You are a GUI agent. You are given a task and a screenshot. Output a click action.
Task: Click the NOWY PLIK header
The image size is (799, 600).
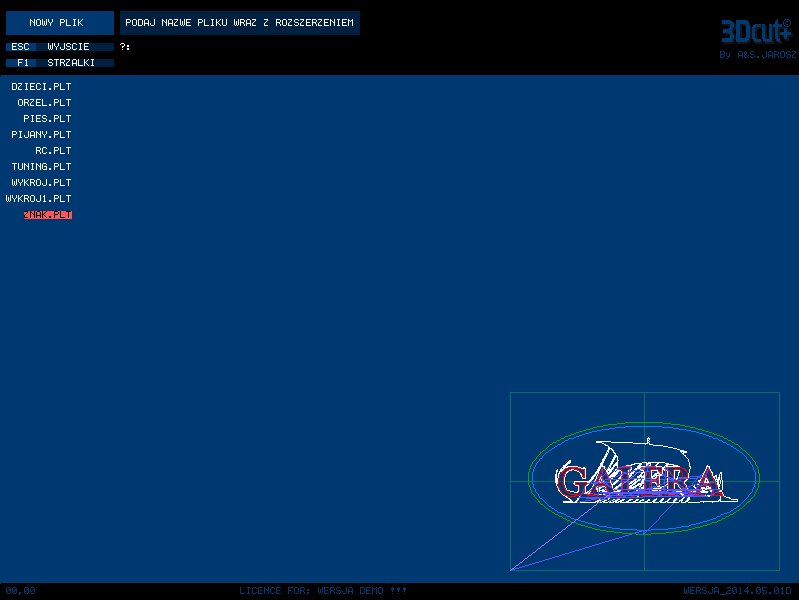pos(60,23)
